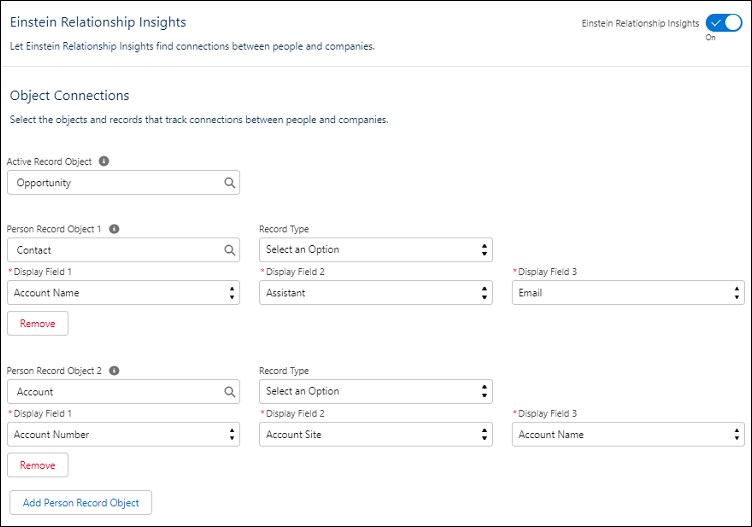Viewport: 752px width, 527px height.
Task: Open the Record Type dropdown for Contact
Action: pyautogui.click(x=376, y=249)
